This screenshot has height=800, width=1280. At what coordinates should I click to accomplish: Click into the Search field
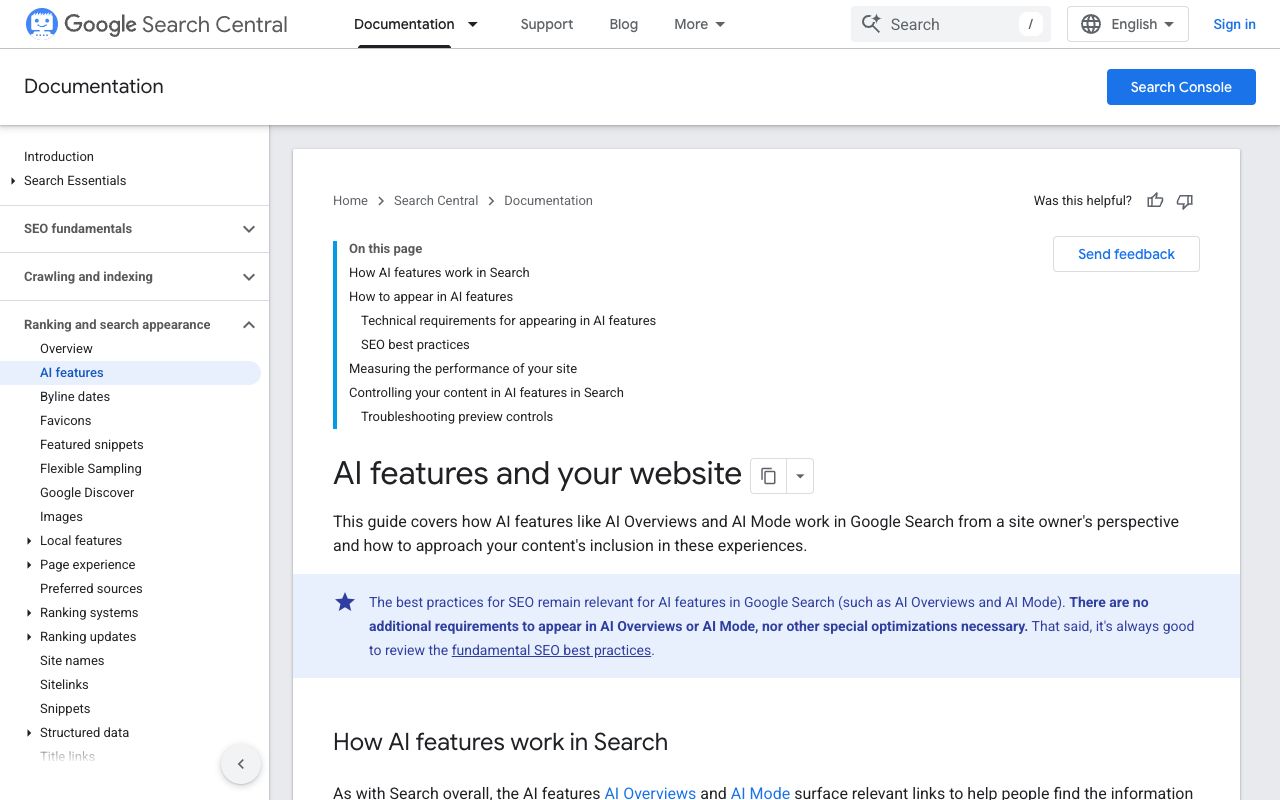950,24
